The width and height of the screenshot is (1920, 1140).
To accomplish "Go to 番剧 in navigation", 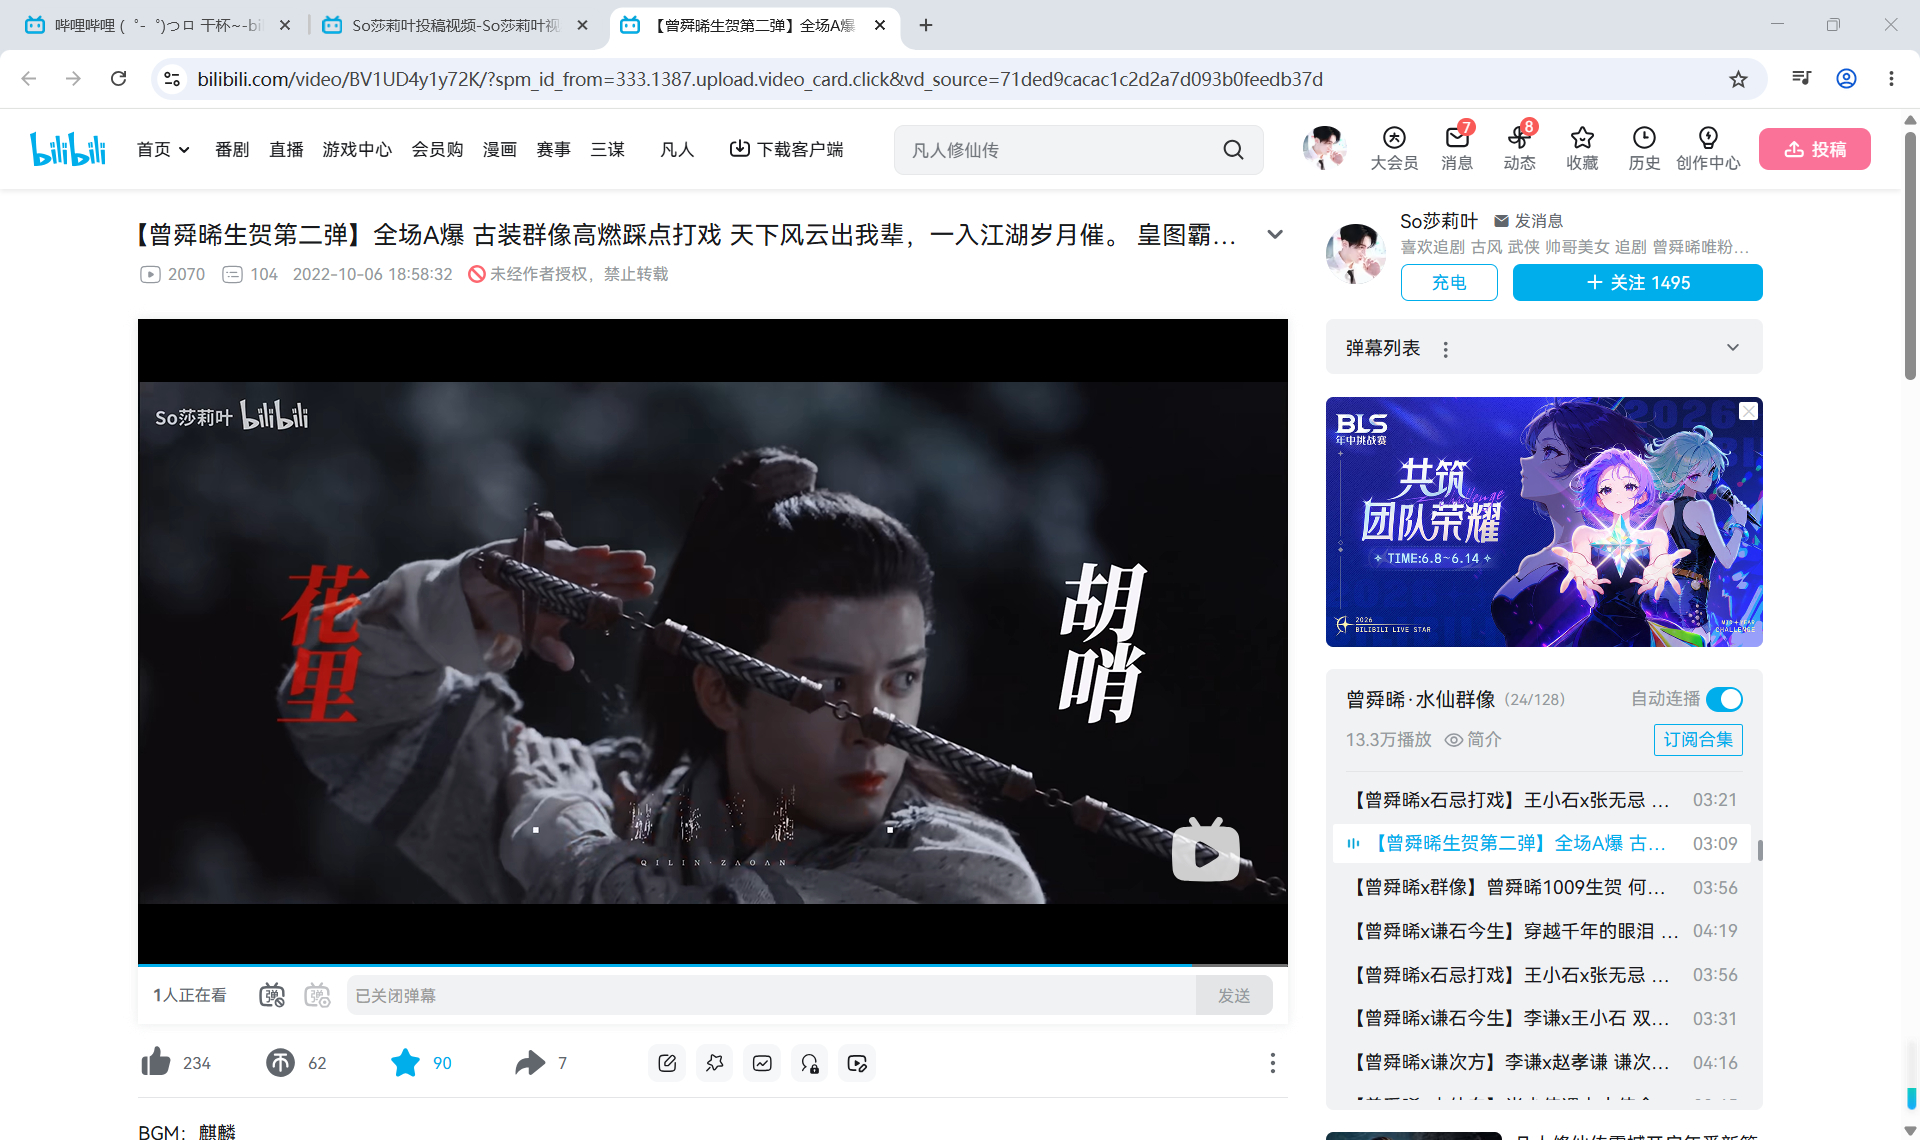I will (232, 149).
